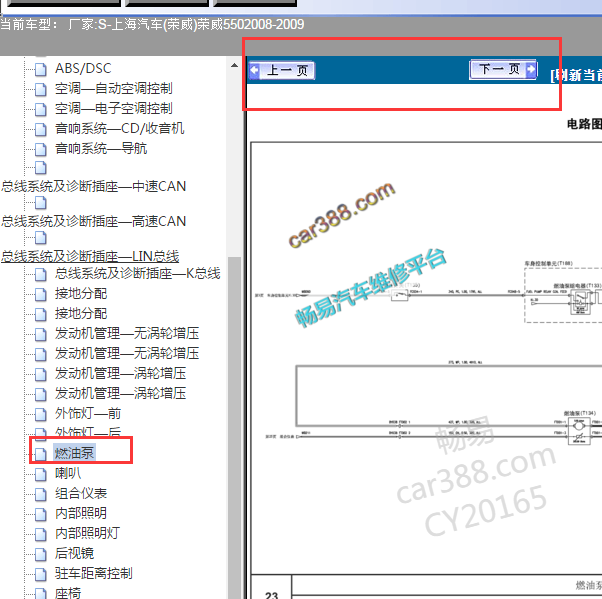Open 总线系统及诊断插座—高速CAN entry
Screen dimensions: 602x599
pos(94,221)
